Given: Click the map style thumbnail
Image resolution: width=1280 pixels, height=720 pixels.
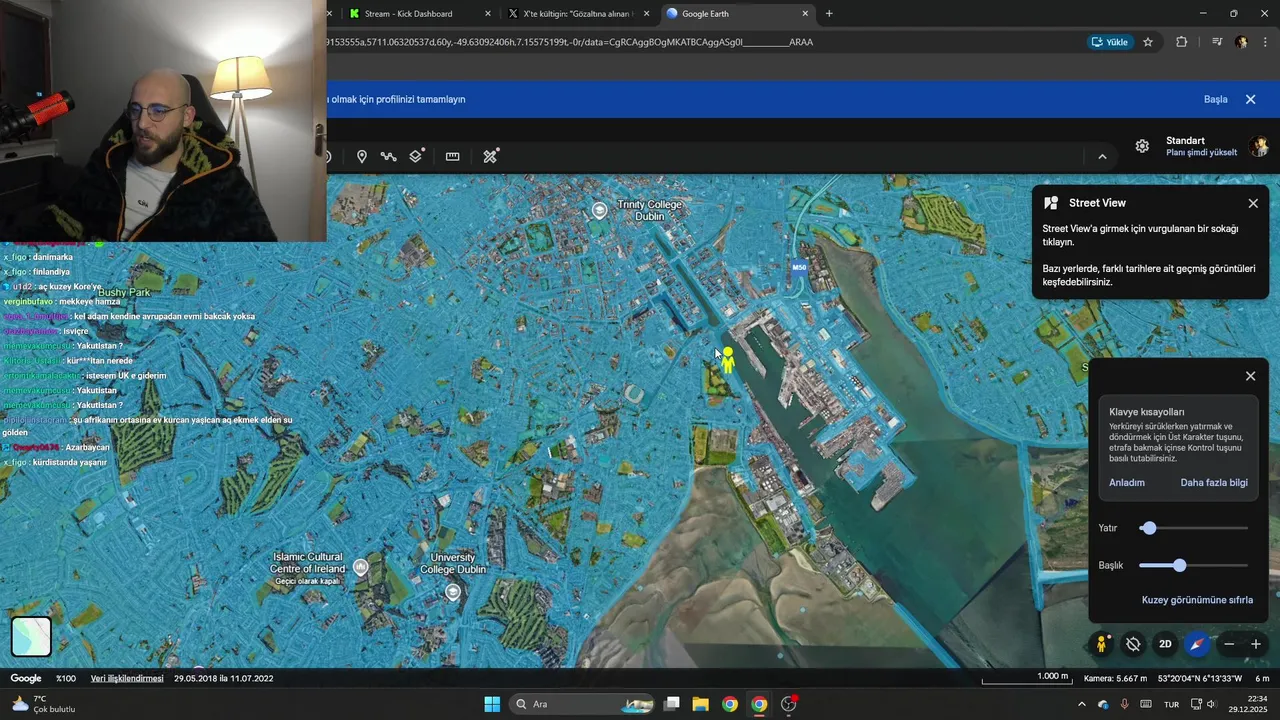Looking at the screenshot, I should [31, 636].
